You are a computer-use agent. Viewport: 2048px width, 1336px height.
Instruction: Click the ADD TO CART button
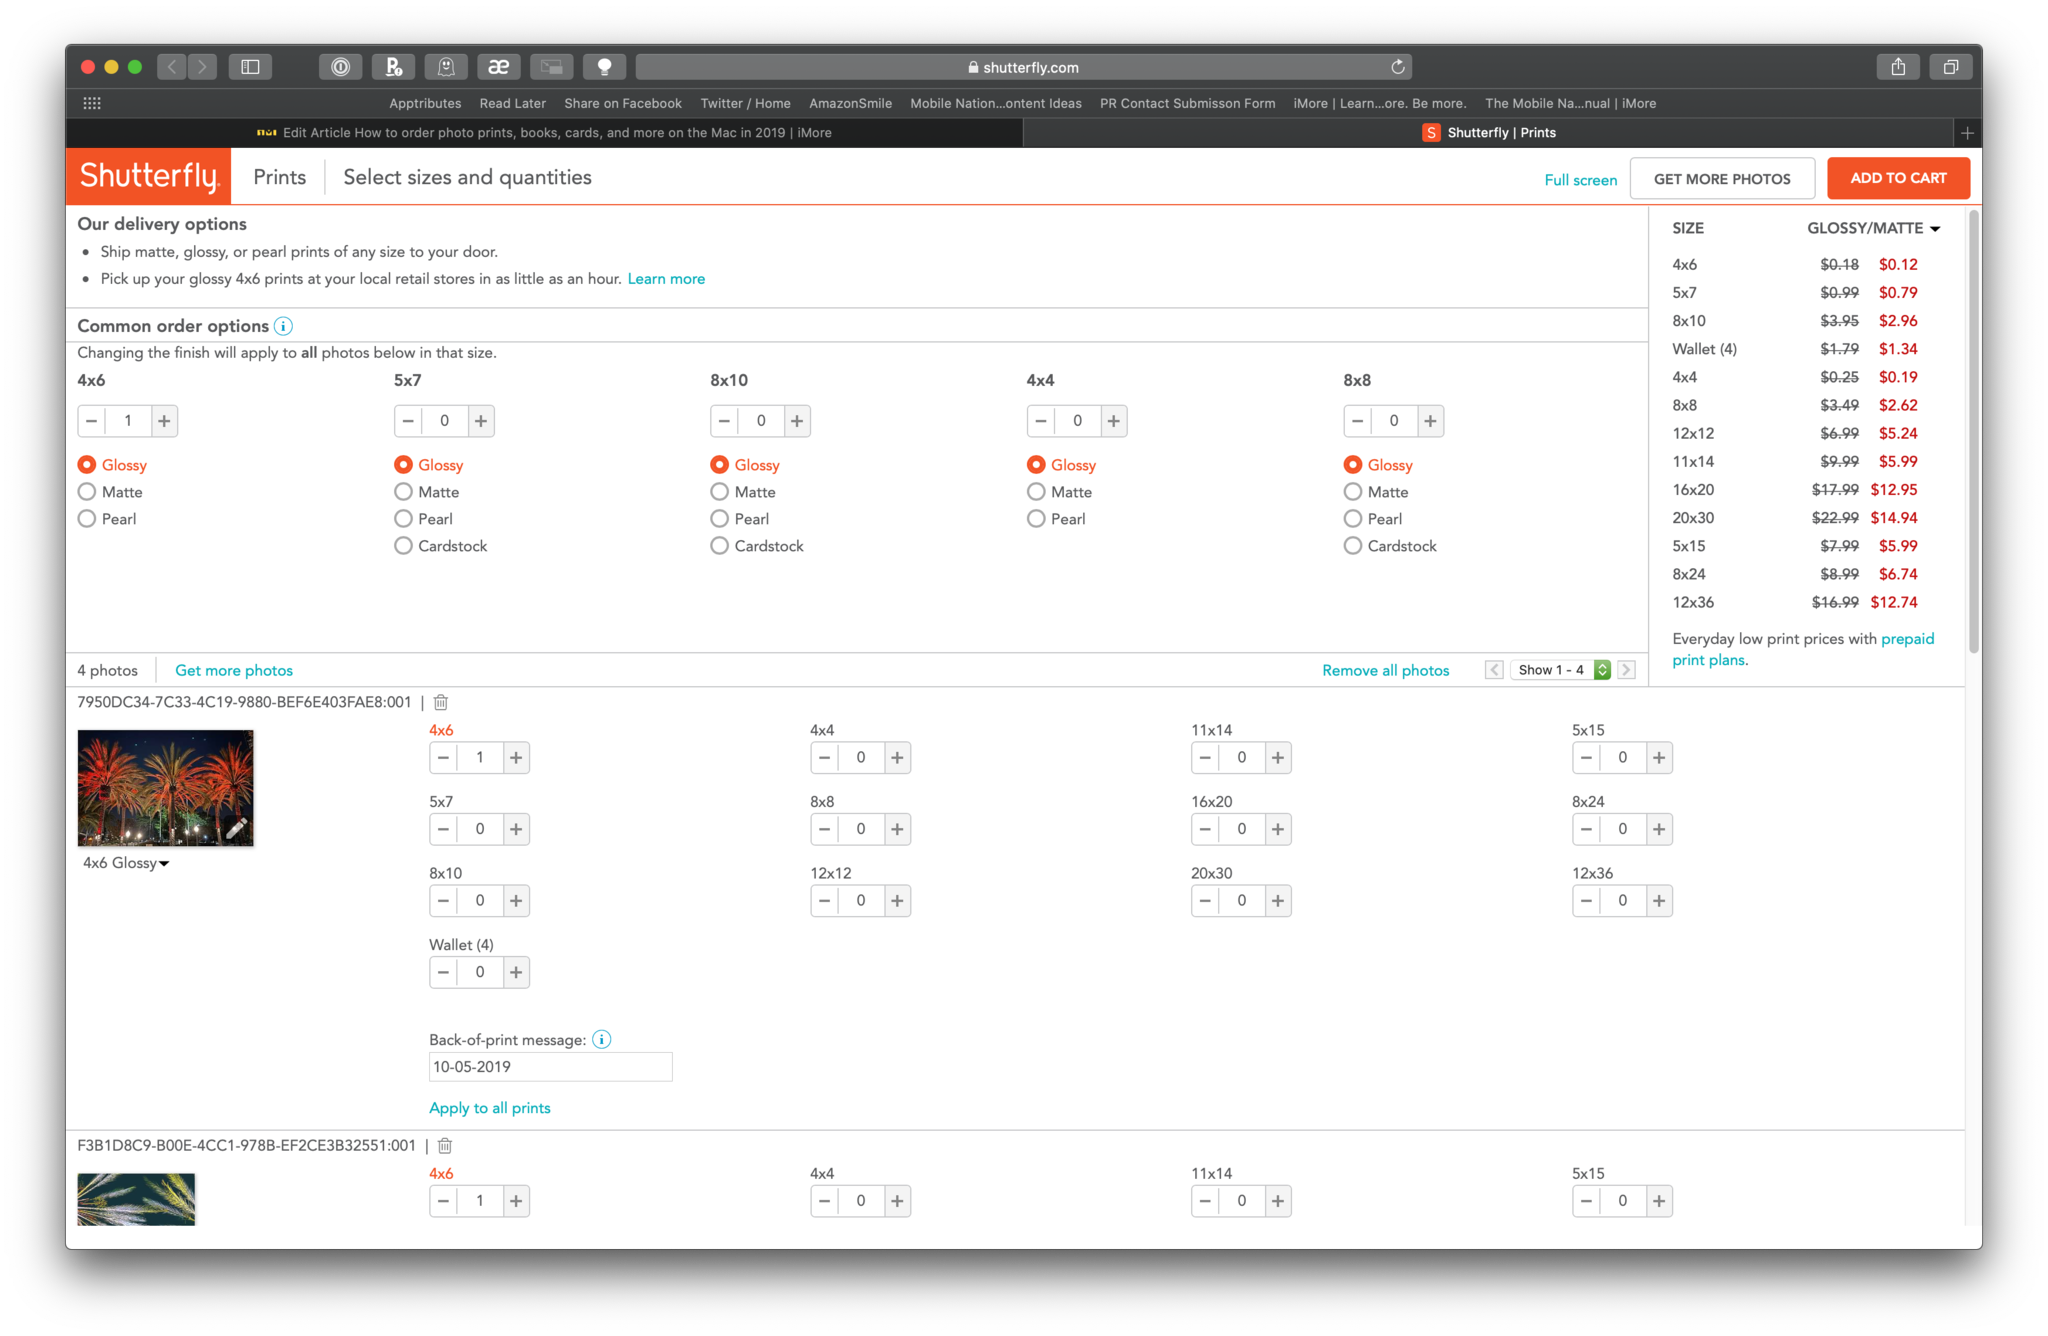click(x=1897, y=178)
